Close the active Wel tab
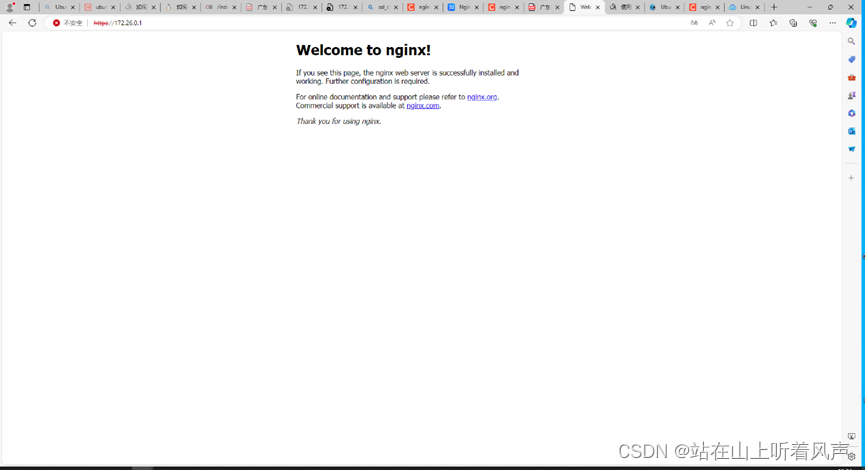The width and height of the screenshot is (865, 470). click(x=597, y=8)
